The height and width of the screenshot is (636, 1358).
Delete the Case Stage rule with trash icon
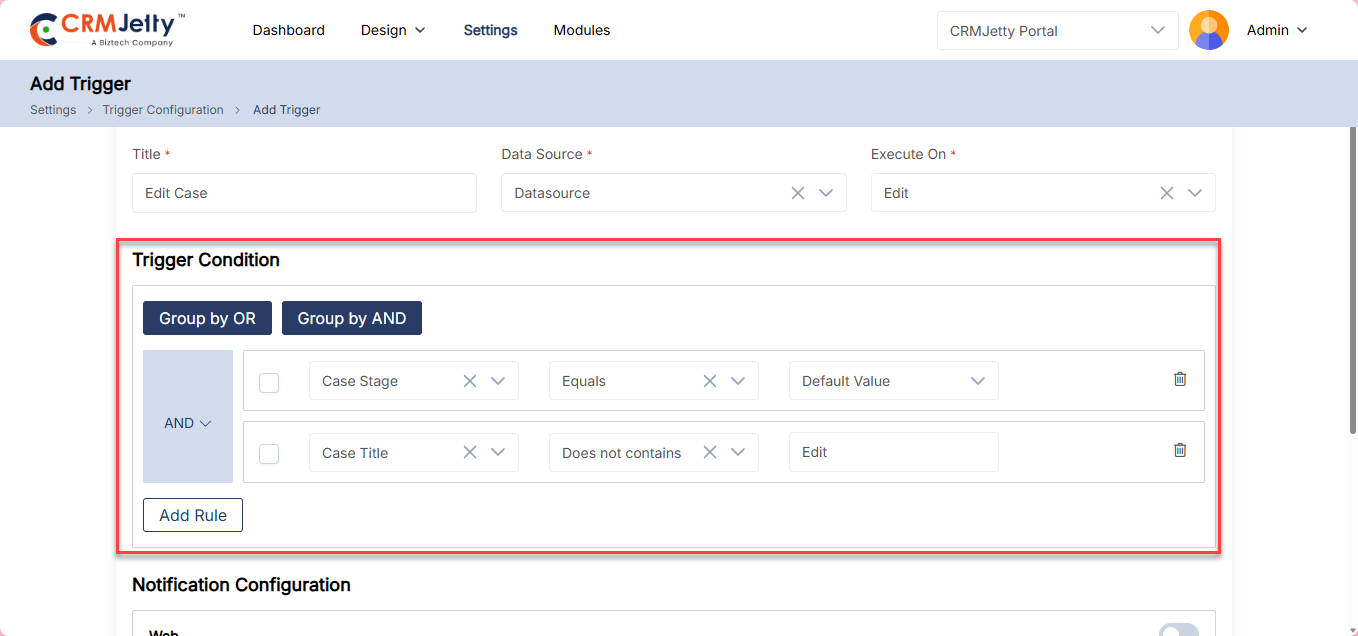pos(1180,379)
